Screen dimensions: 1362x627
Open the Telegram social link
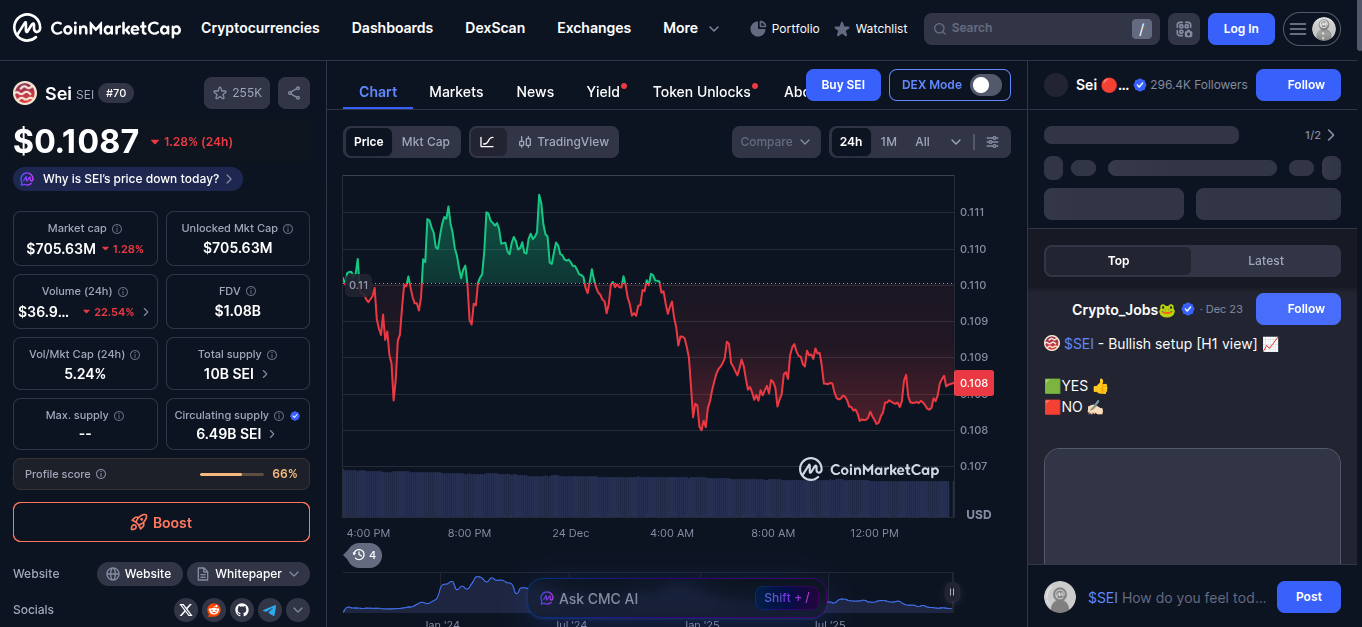pos(270,610)
